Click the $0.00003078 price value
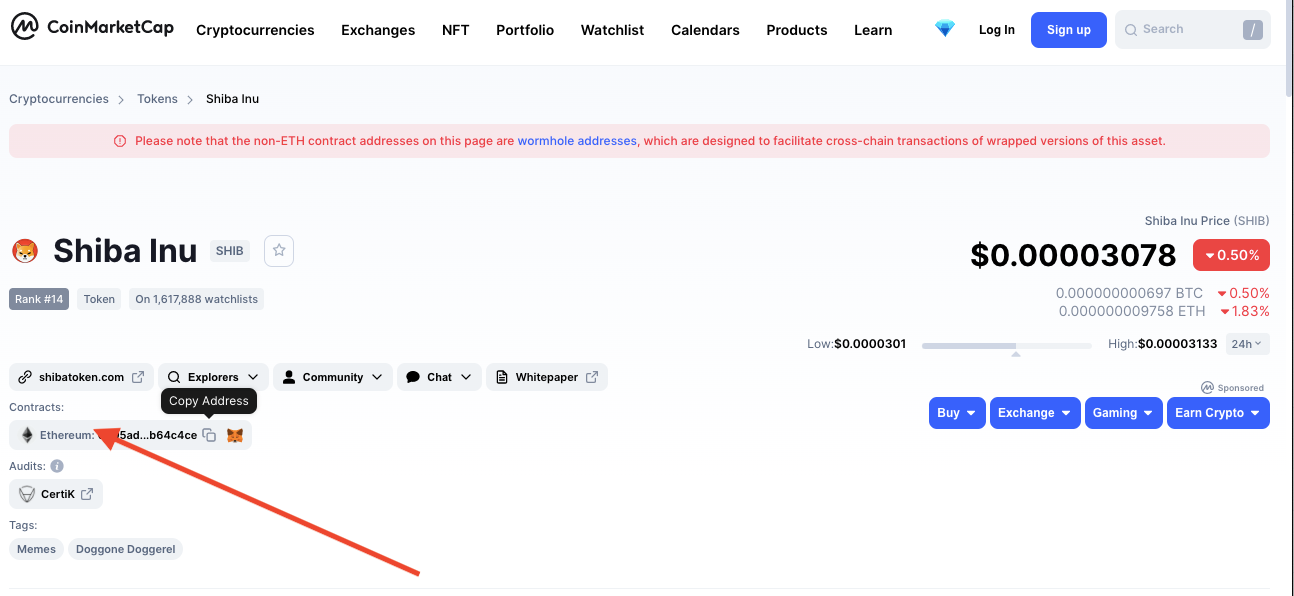The image size is (1294, 596). [1073, 255]
